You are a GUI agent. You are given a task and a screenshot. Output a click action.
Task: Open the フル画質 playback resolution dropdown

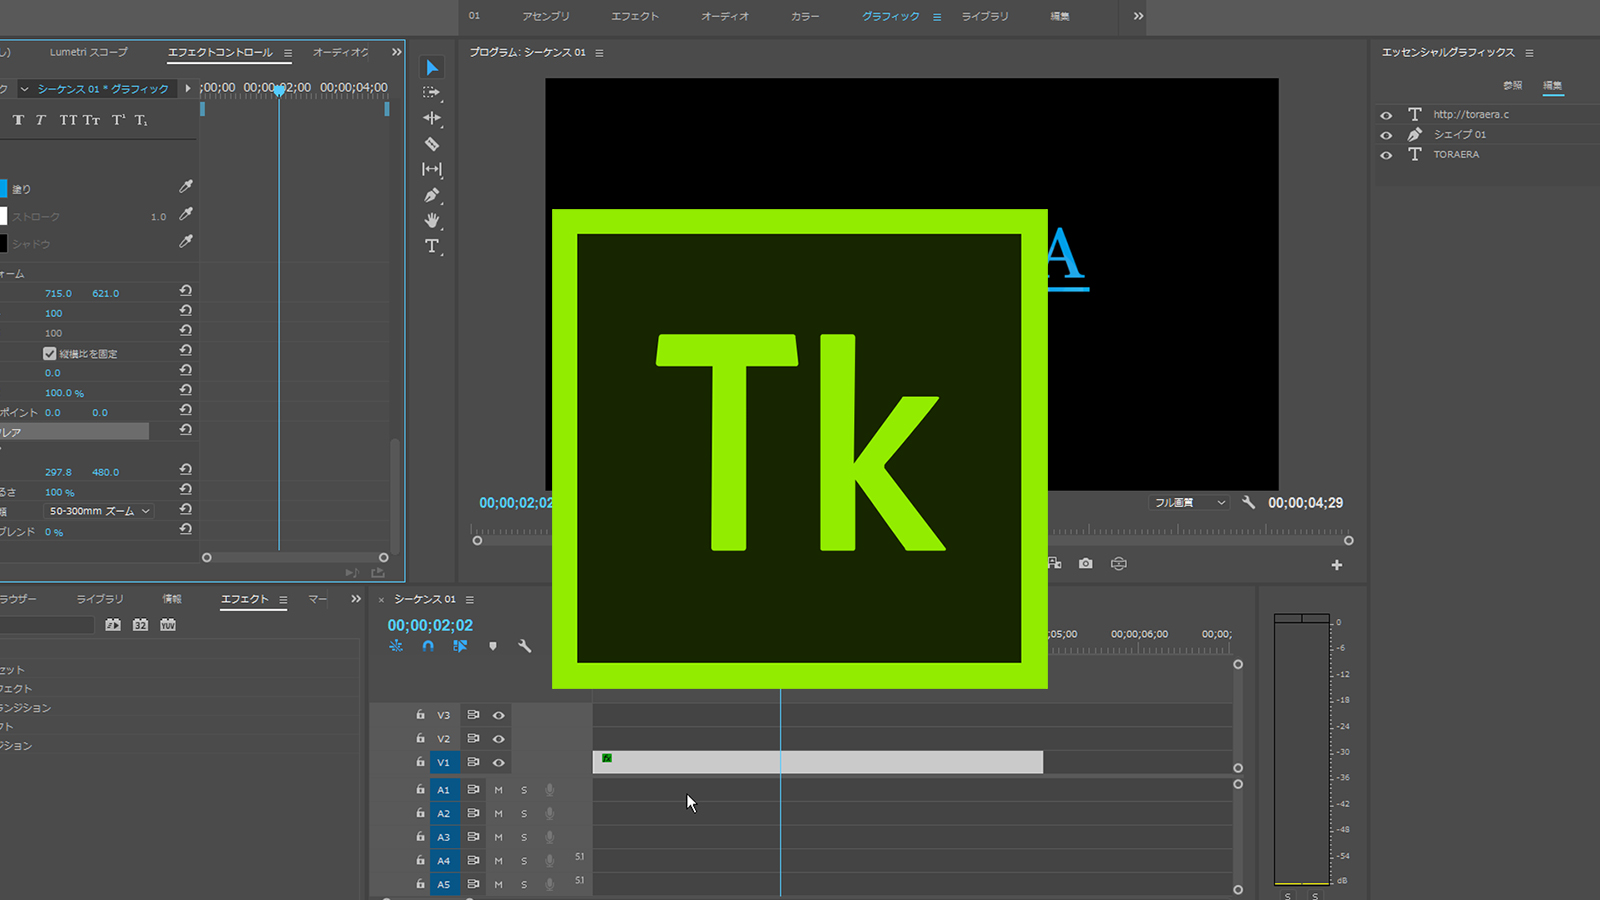coord(1188,503)
